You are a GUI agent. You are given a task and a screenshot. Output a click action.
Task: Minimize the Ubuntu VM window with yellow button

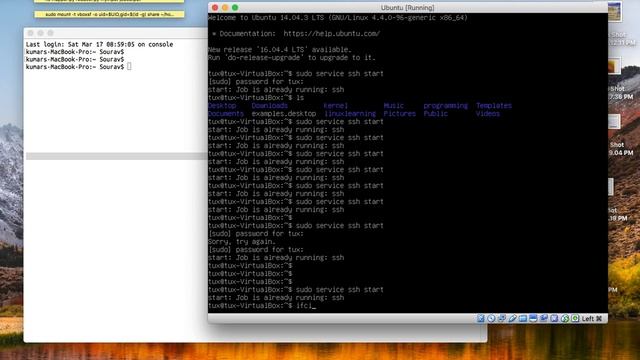[225, 7]
